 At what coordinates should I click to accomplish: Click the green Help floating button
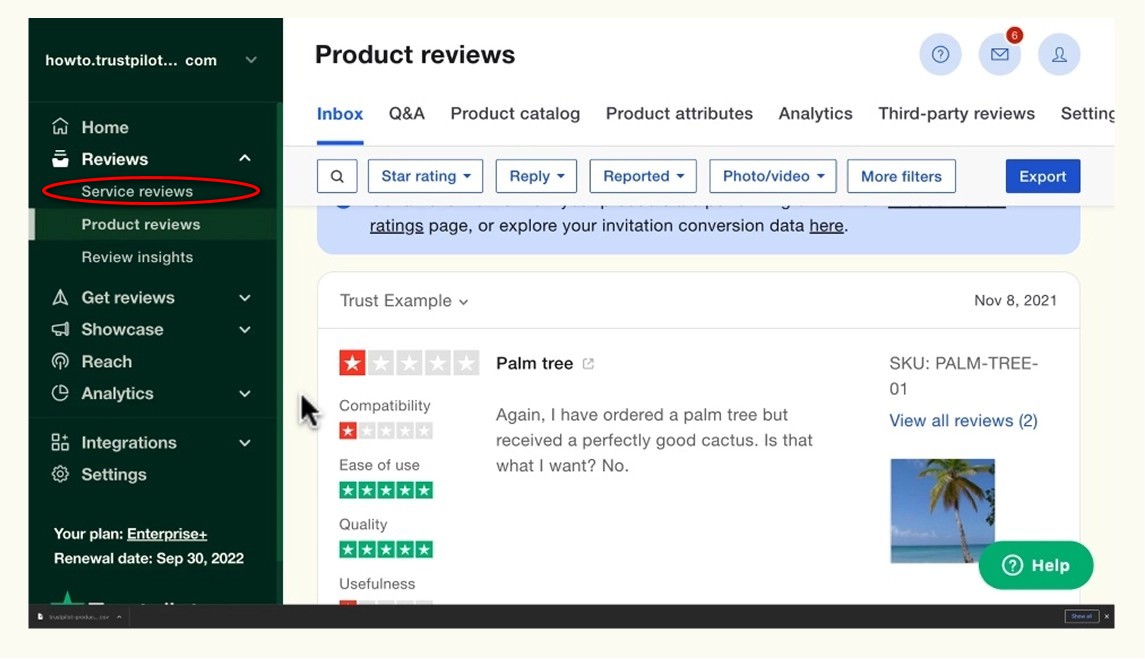coord(1035,565)
